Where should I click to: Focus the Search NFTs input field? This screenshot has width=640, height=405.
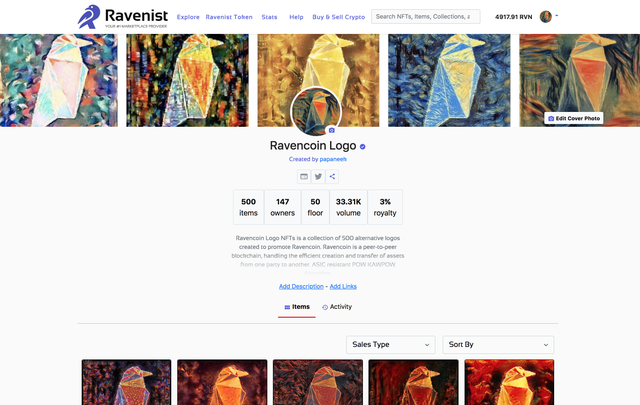click(x=426, y=17)
